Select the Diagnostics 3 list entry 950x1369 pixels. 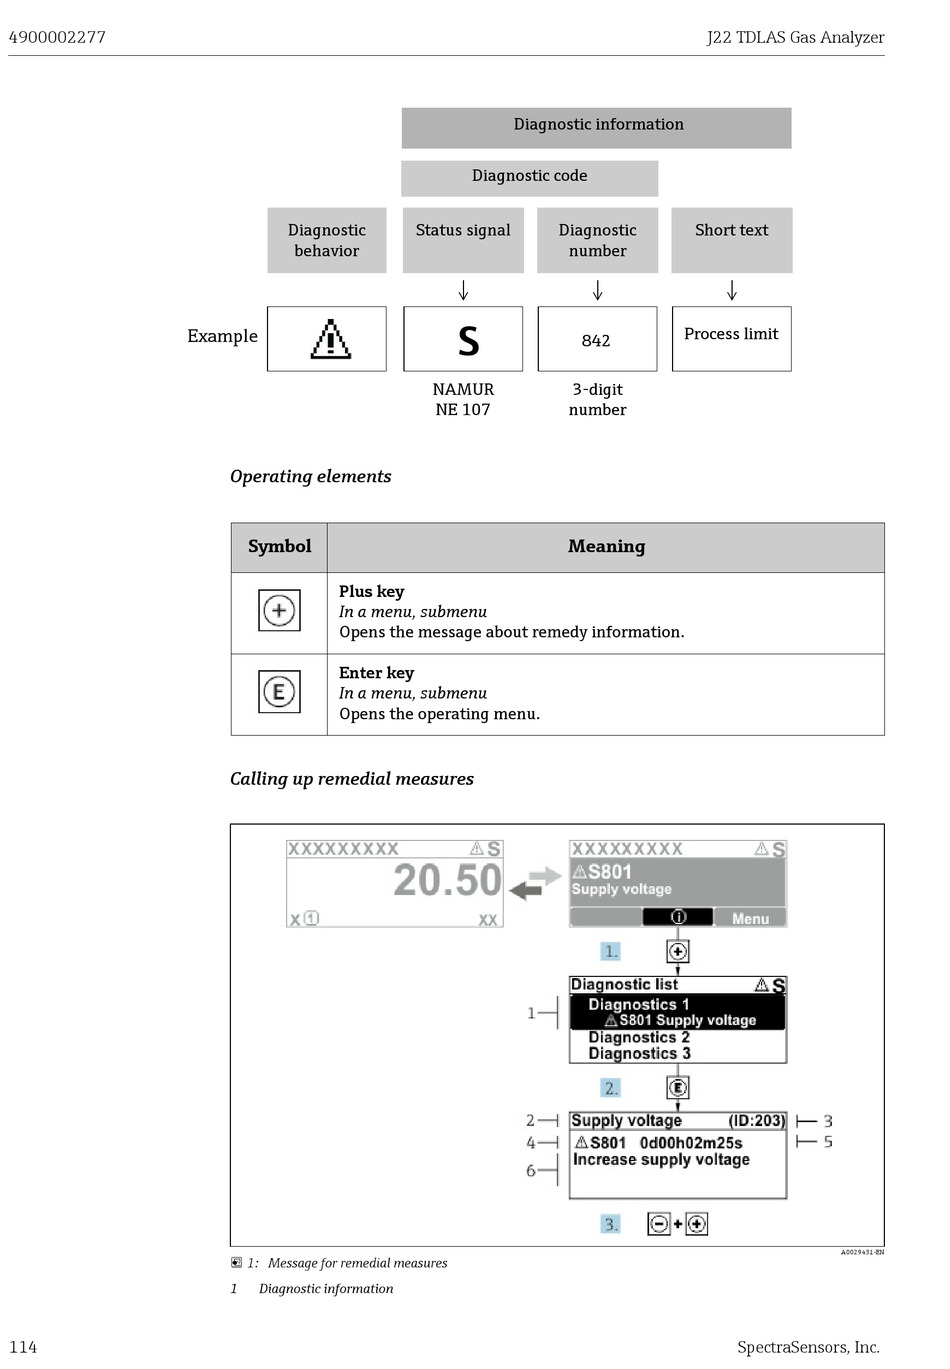639,1053
